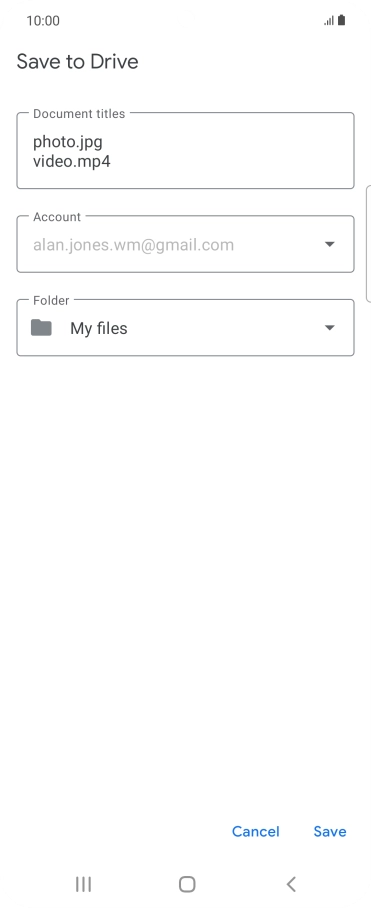Expand the Folder dropdown arrow
371x908 pixels.
[x=329, y=328]
